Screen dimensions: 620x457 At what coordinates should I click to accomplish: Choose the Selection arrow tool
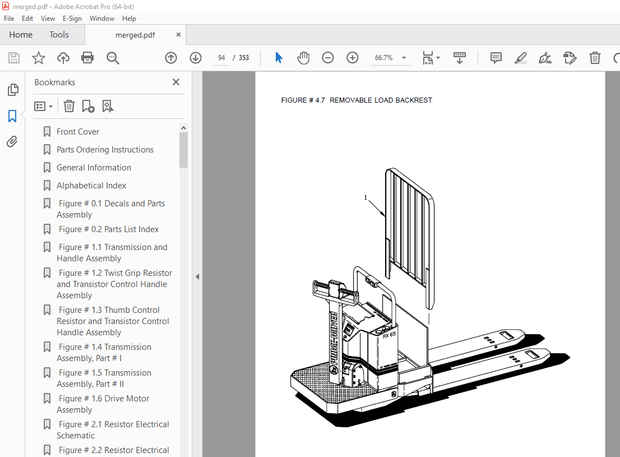click(279, 58)
